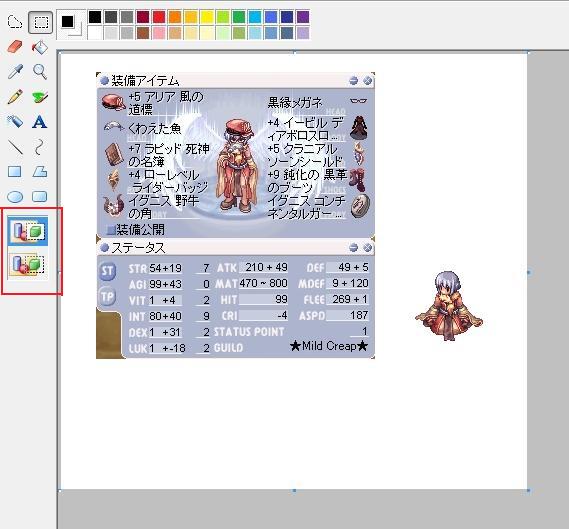The height and width of the screenshot is (529, 569).
Task: Pick the Rectangle shape tool
Action: point(15,172)
